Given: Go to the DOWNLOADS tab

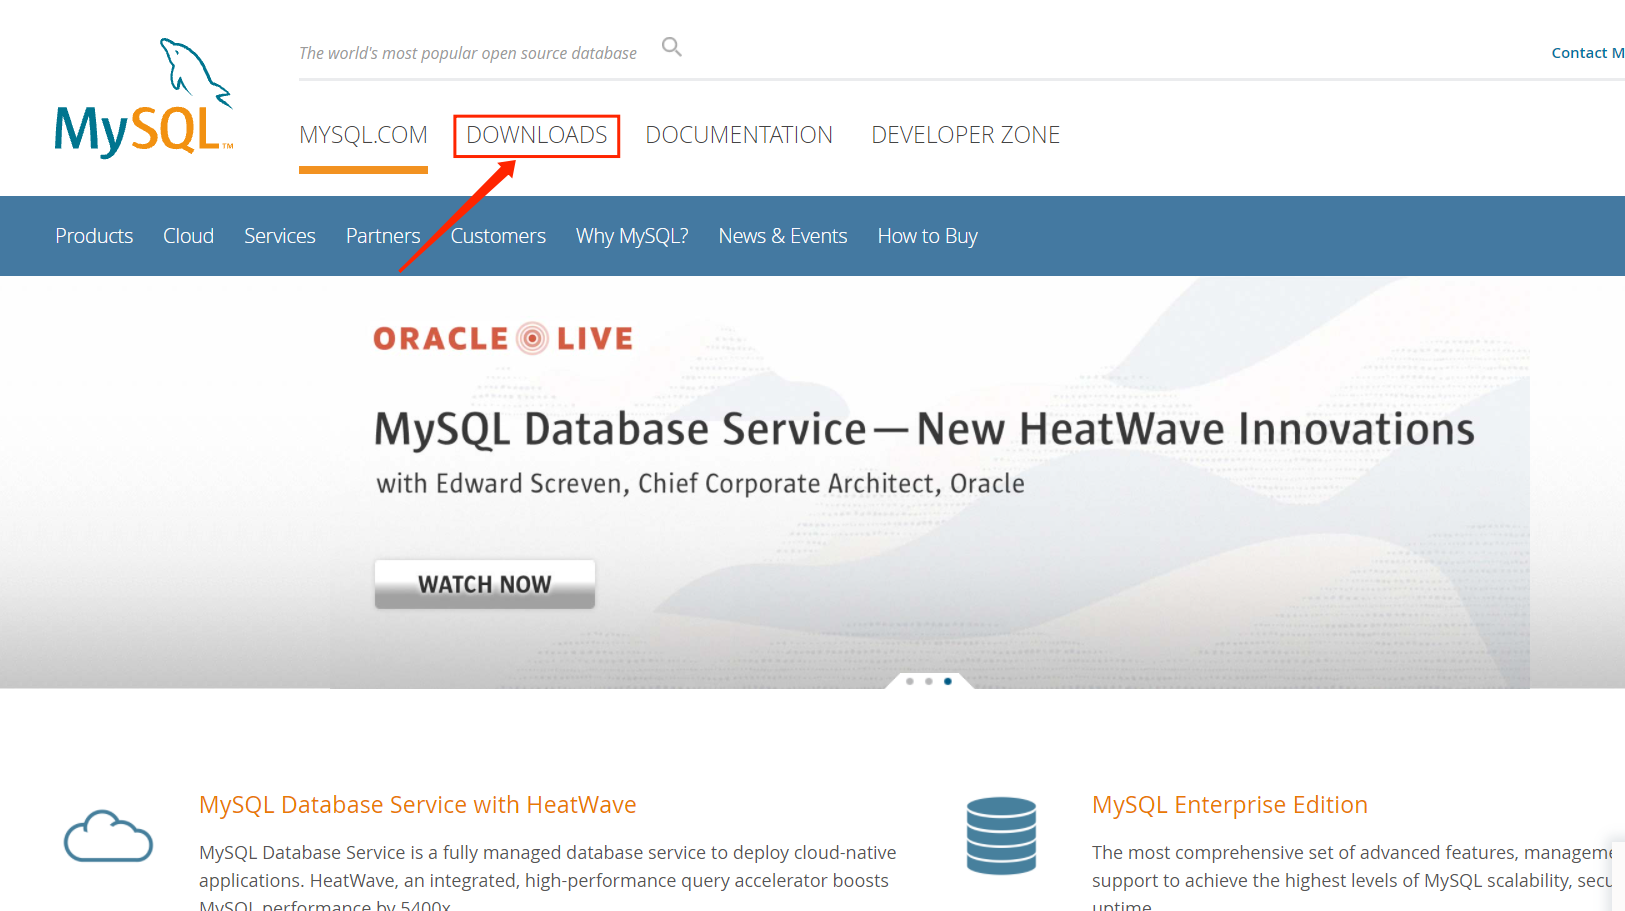Looking at the screenshot, I should point(537,135).
